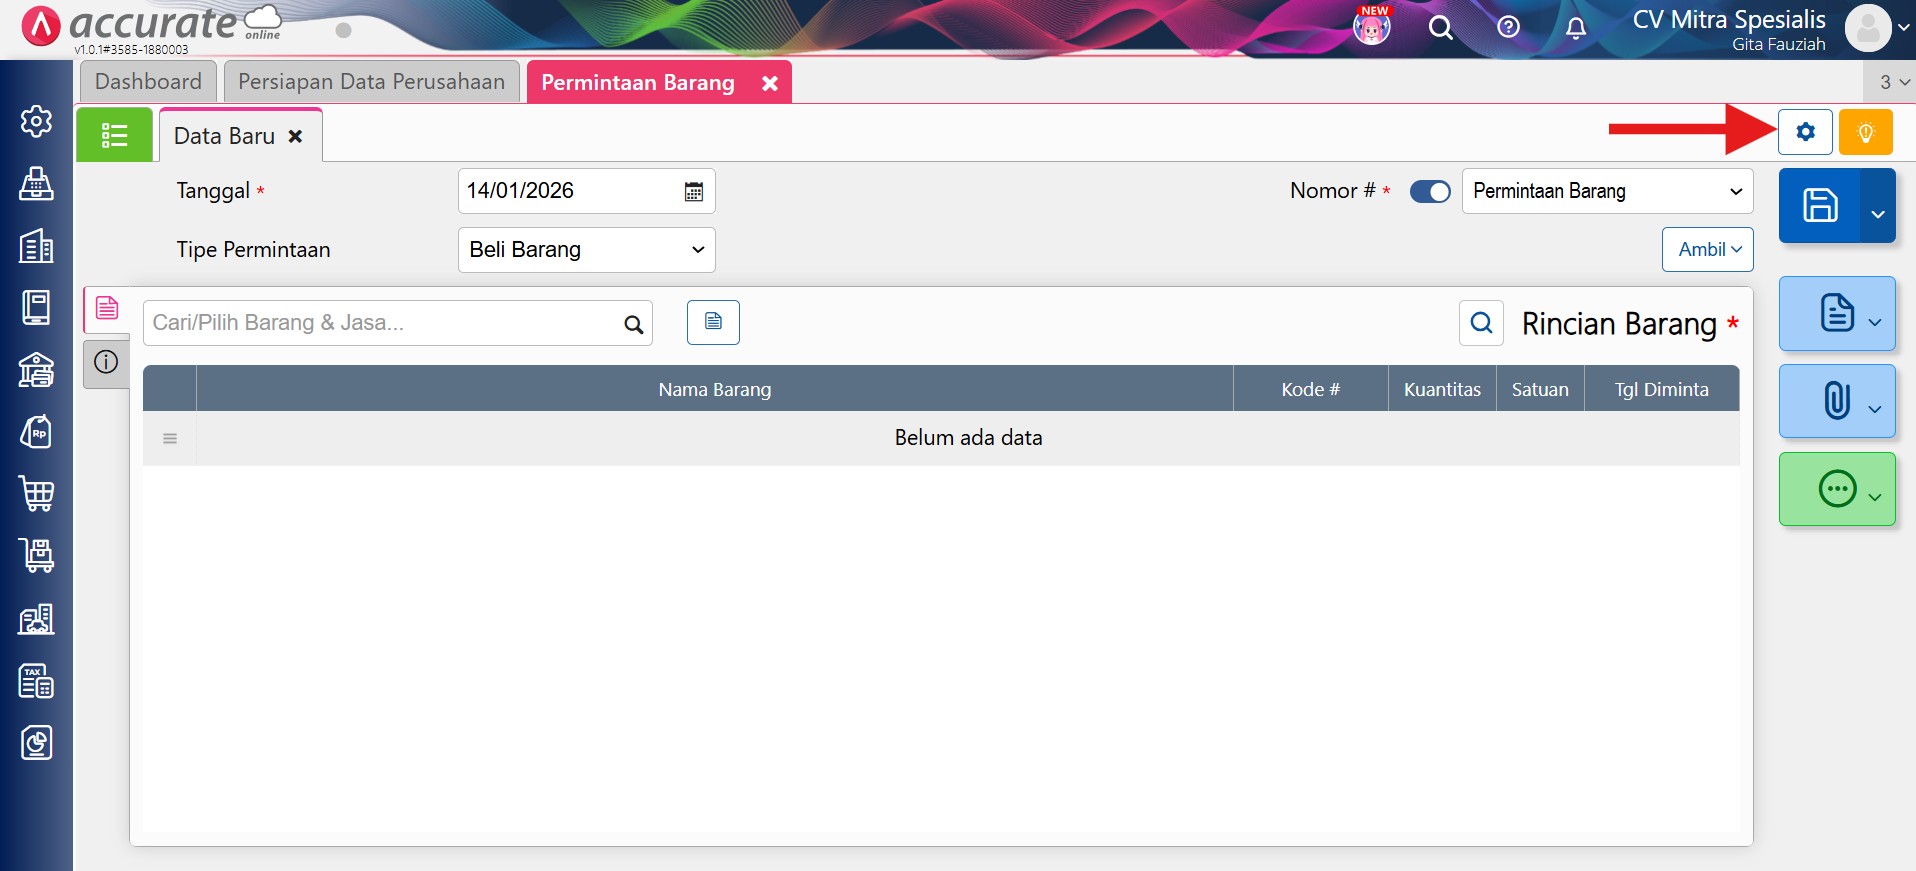Open the paperclip attachment button
Viewport: 1916px width, 871px height.
pos(1836,401)
